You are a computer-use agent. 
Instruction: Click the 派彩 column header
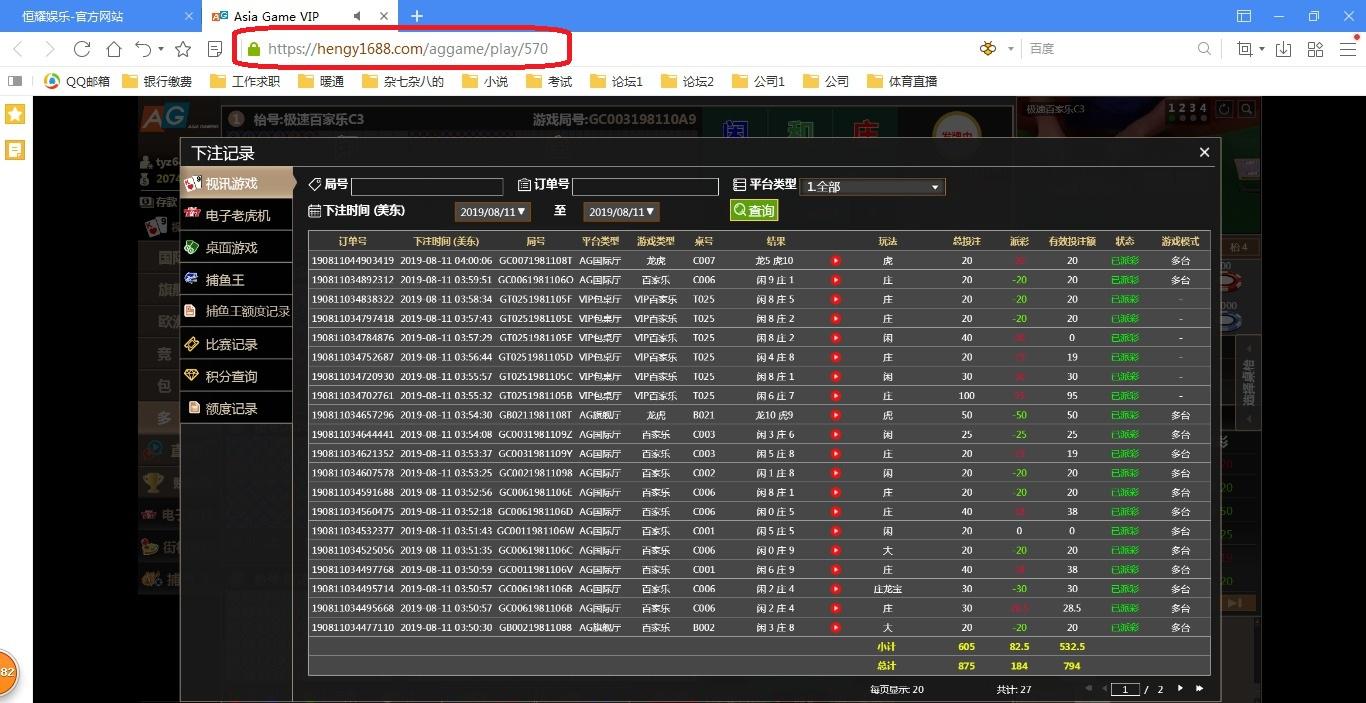tap(1019, 241)
